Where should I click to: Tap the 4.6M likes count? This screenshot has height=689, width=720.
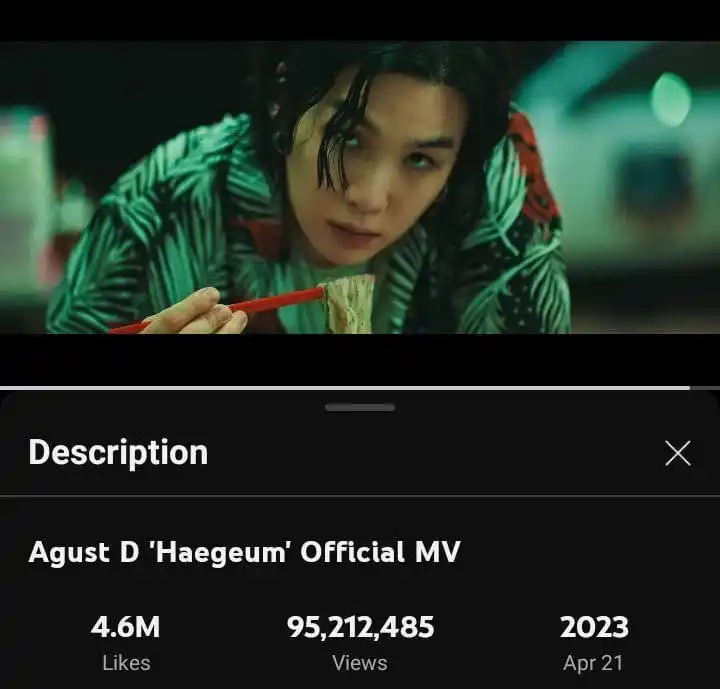pos(125,627)
